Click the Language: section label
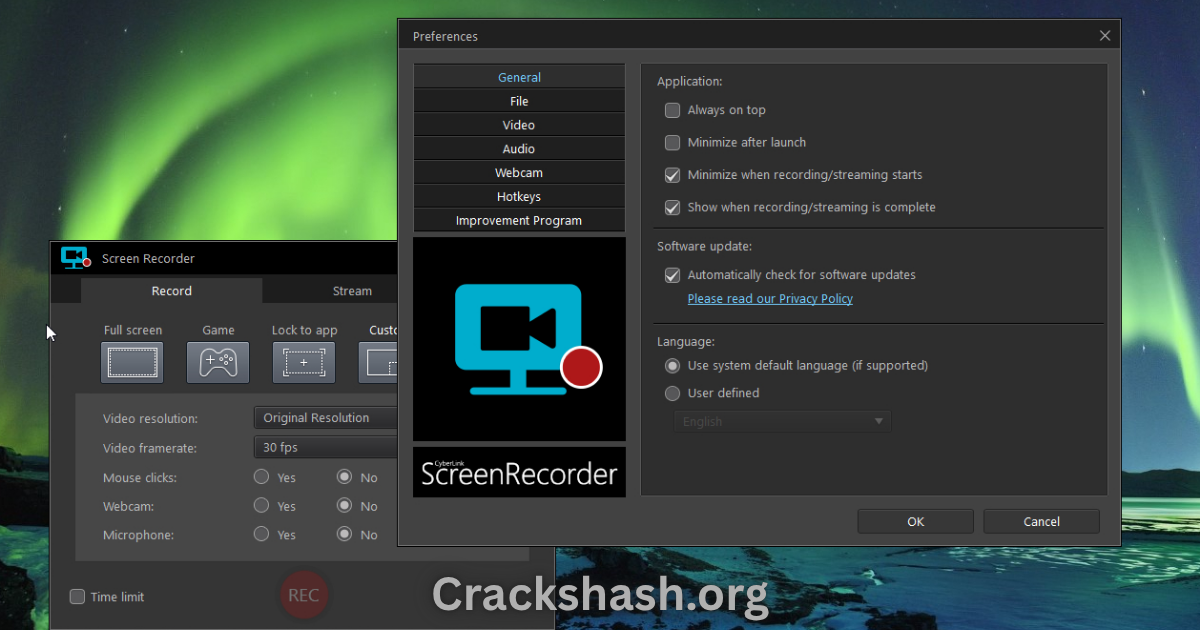This screenshot has width=1200, height=630. (x=686, y=342)
